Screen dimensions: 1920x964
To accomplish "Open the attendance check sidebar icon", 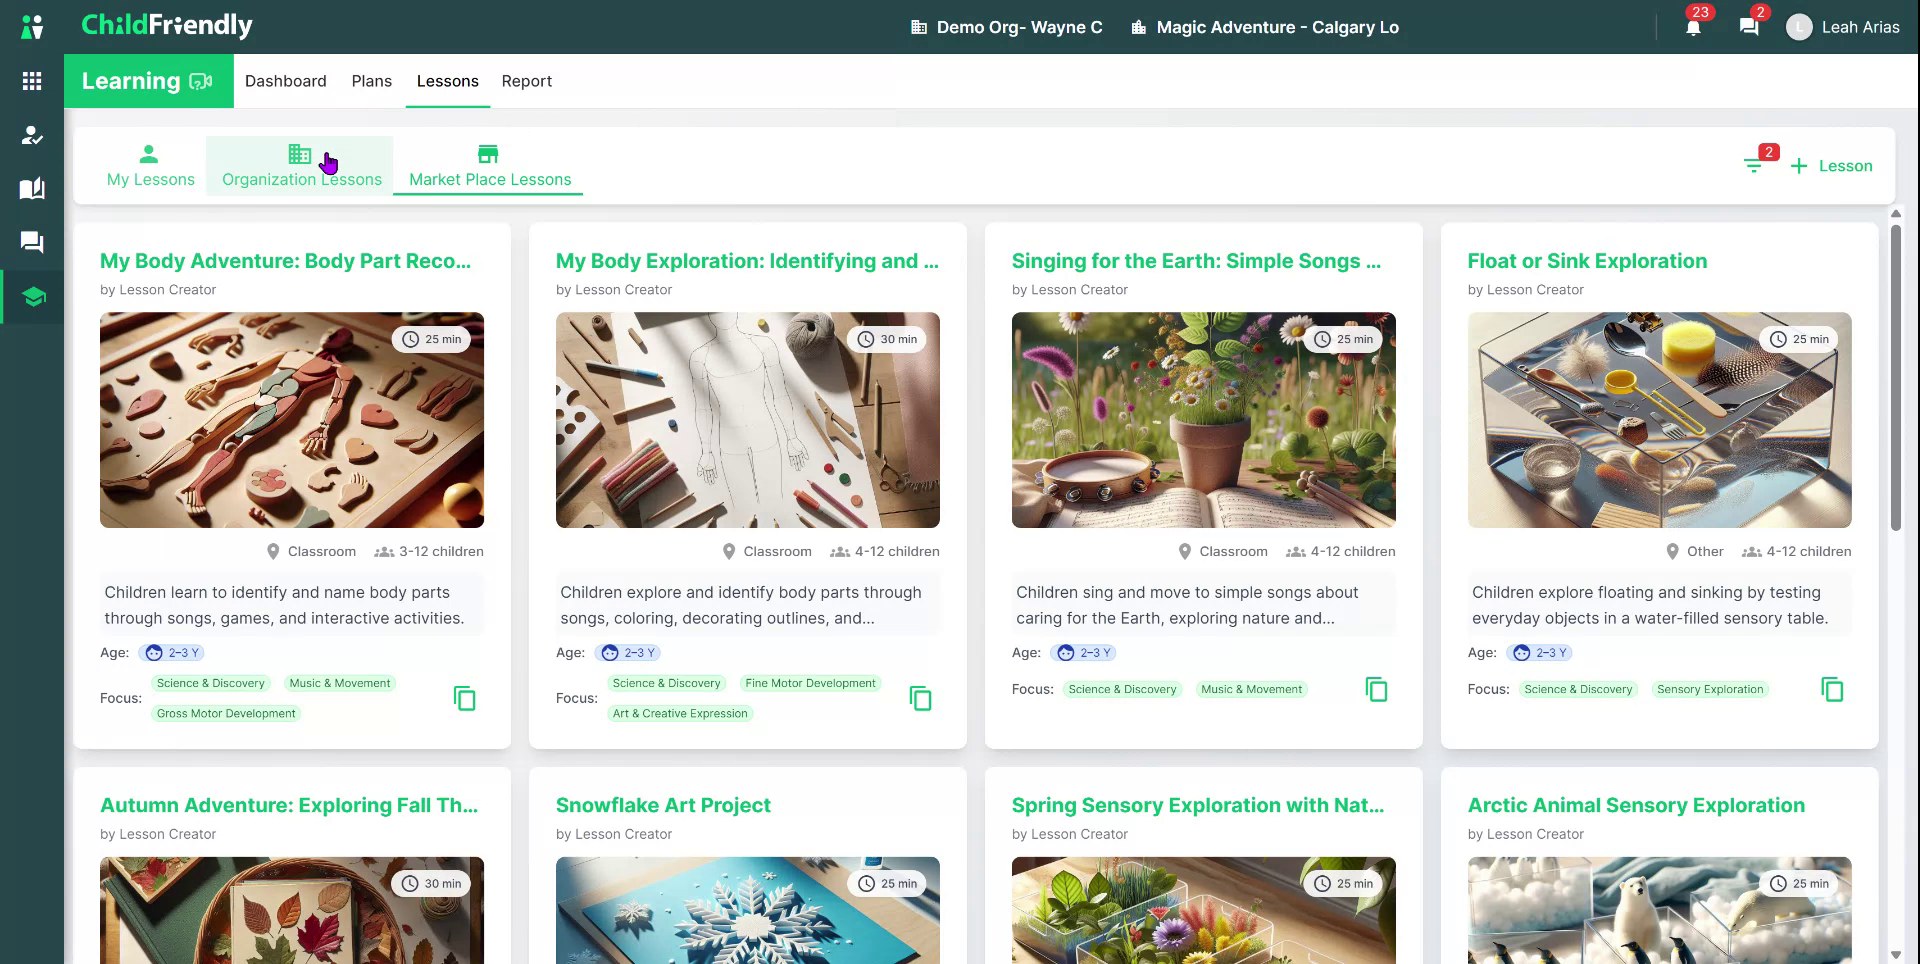I will (32, 135).
